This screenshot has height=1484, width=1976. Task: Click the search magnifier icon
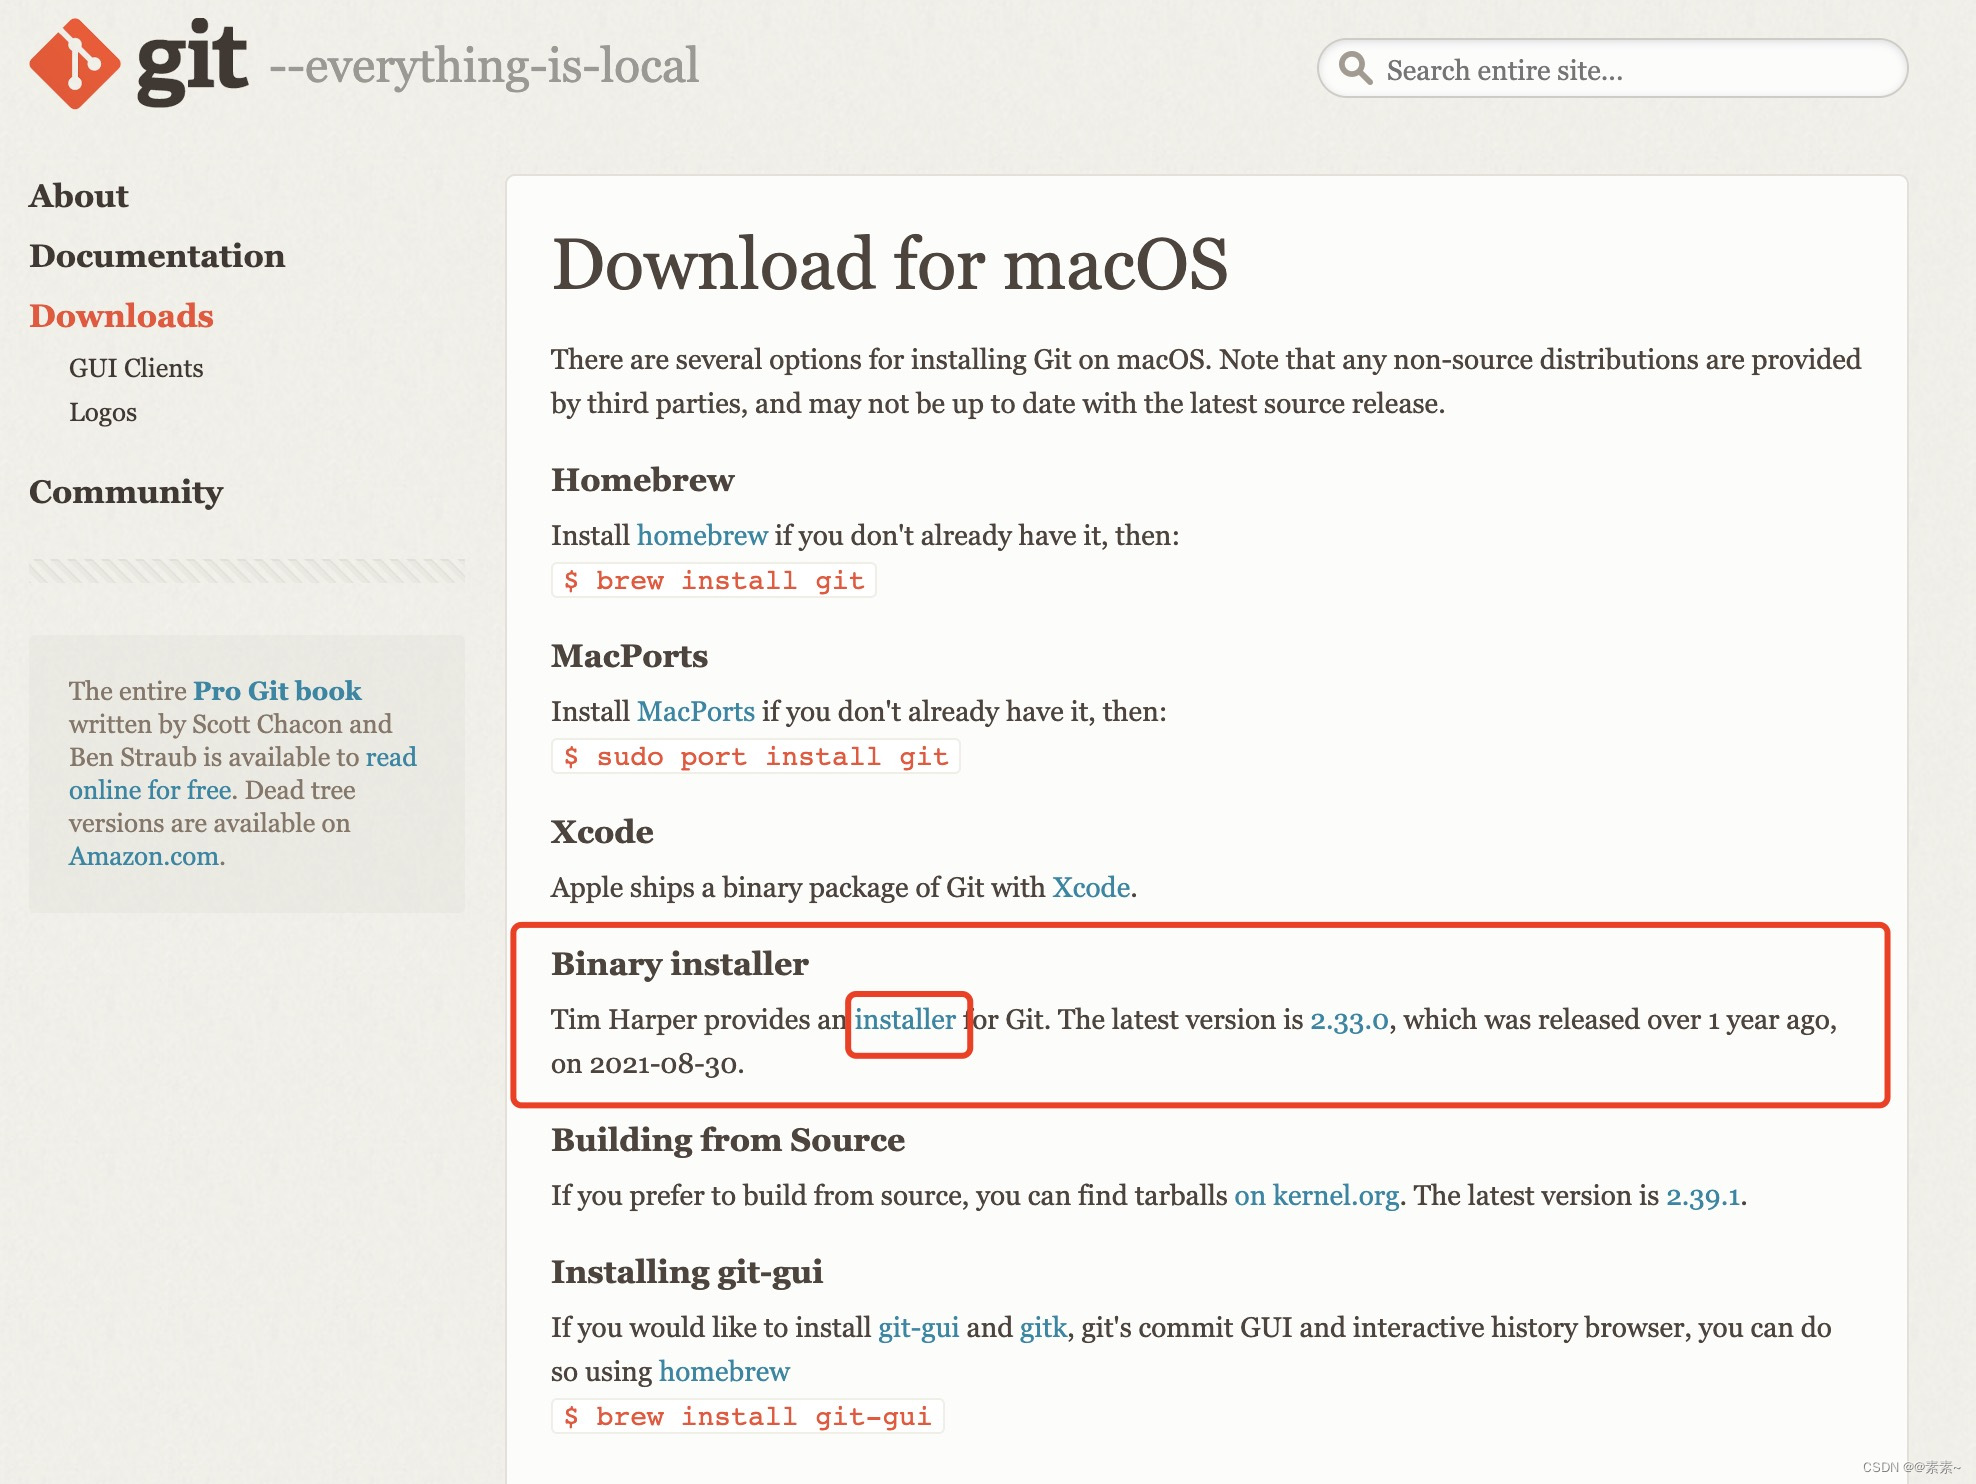pyautogui.click(x=1355, y=69)
